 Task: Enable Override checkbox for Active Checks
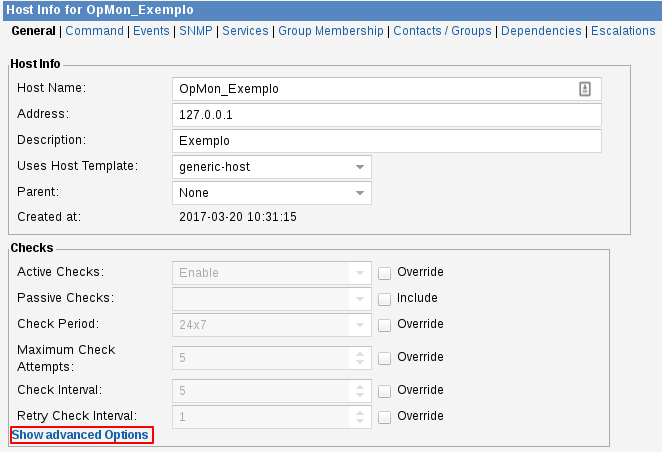point(384,272)
